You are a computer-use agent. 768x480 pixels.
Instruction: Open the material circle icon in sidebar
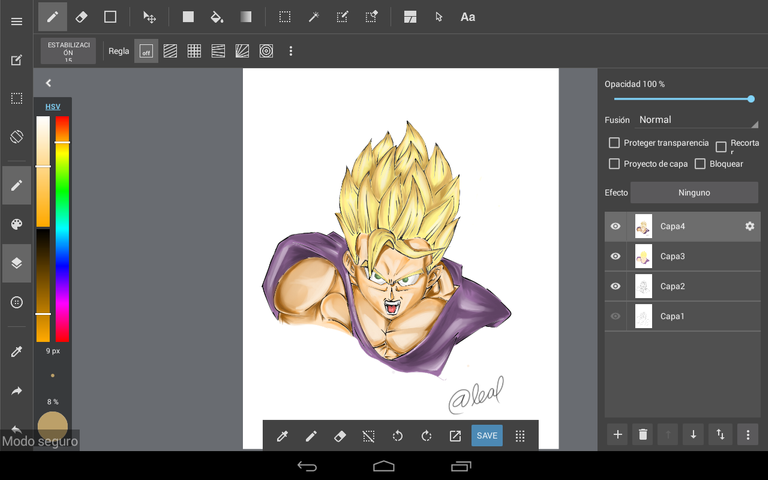[17, 302]
